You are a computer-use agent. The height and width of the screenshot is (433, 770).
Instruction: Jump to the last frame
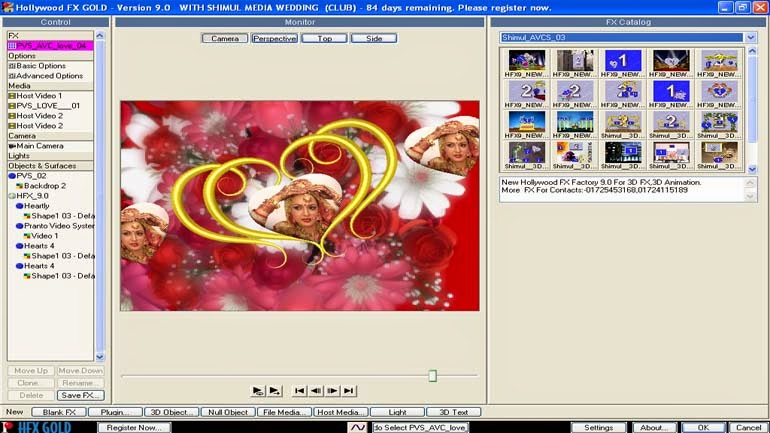(349, 391)
